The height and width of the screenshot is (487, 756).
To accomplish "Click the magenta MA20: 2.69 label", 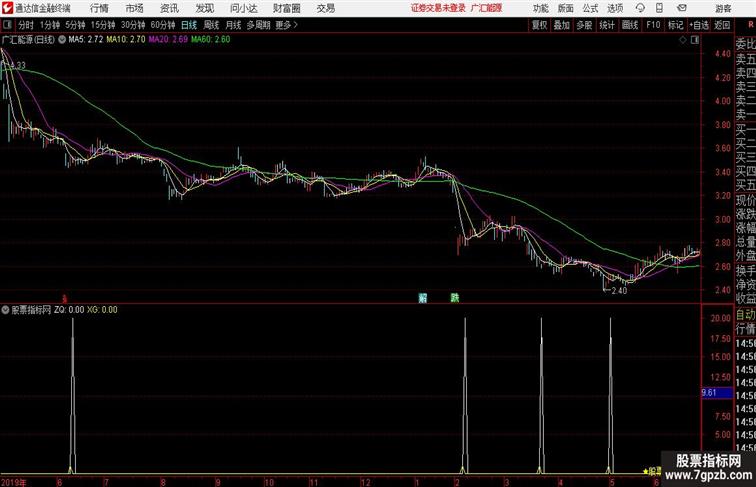I will point(168,40).
